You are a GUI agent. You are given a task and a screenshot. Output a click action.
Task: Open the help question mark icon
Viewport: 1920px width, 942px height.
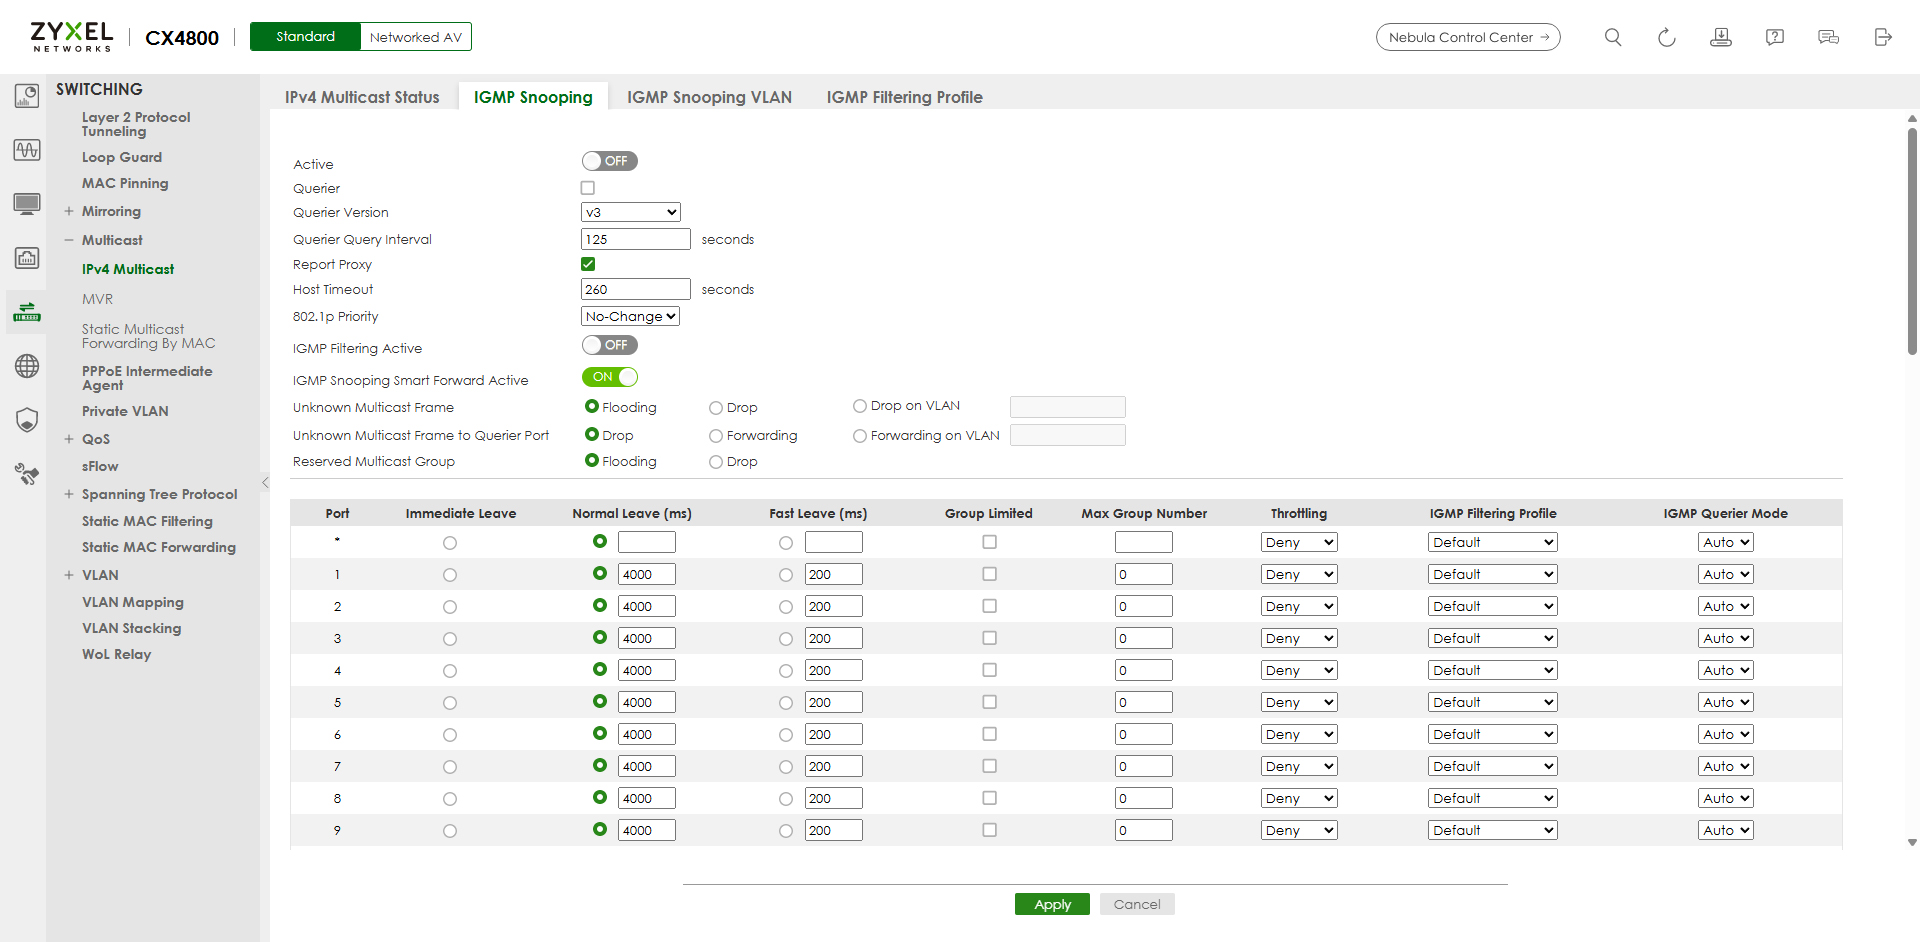(x=1774, y=37)
